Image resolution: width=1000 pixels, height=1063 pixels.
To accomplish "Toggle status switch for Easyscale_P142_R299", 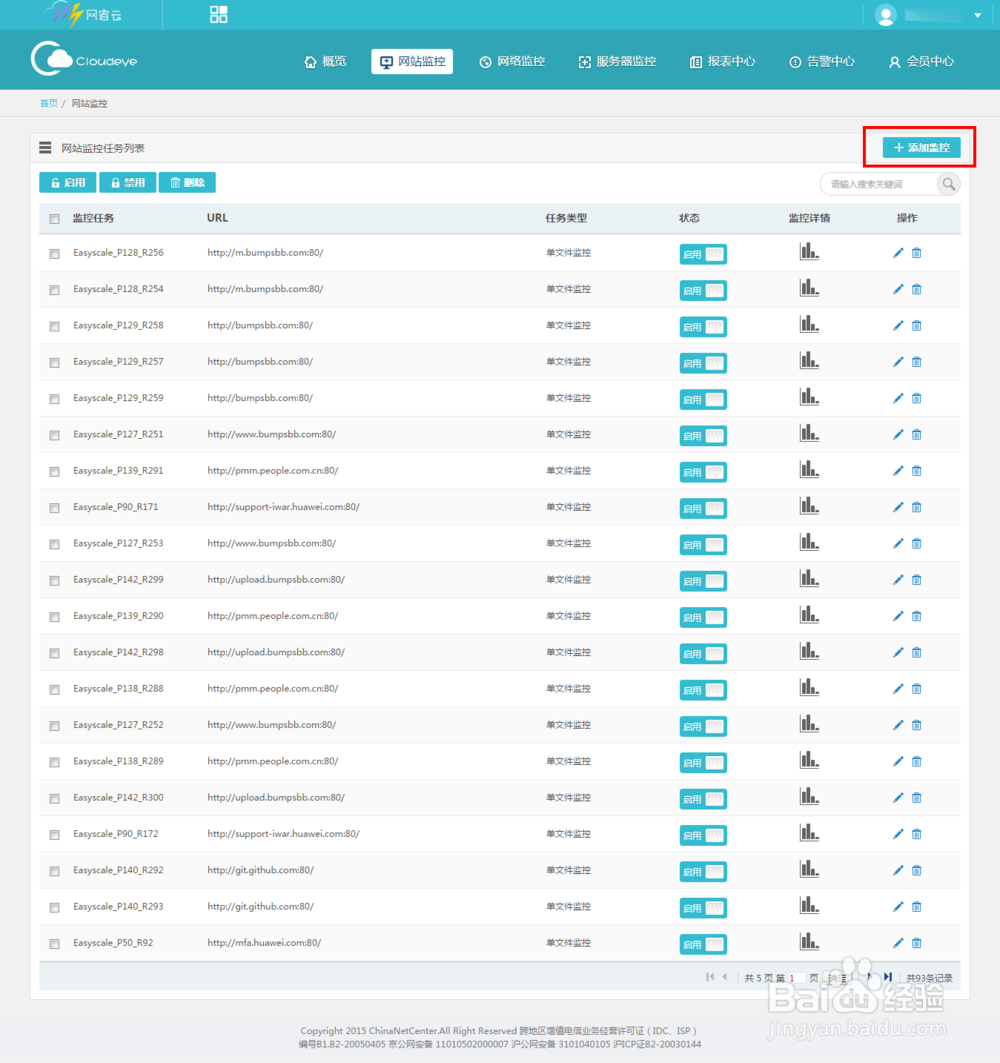I will [x=703, y=581].
